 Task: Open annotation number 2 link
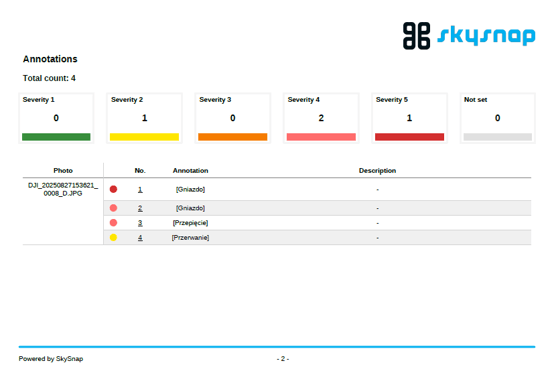(140, 208)
